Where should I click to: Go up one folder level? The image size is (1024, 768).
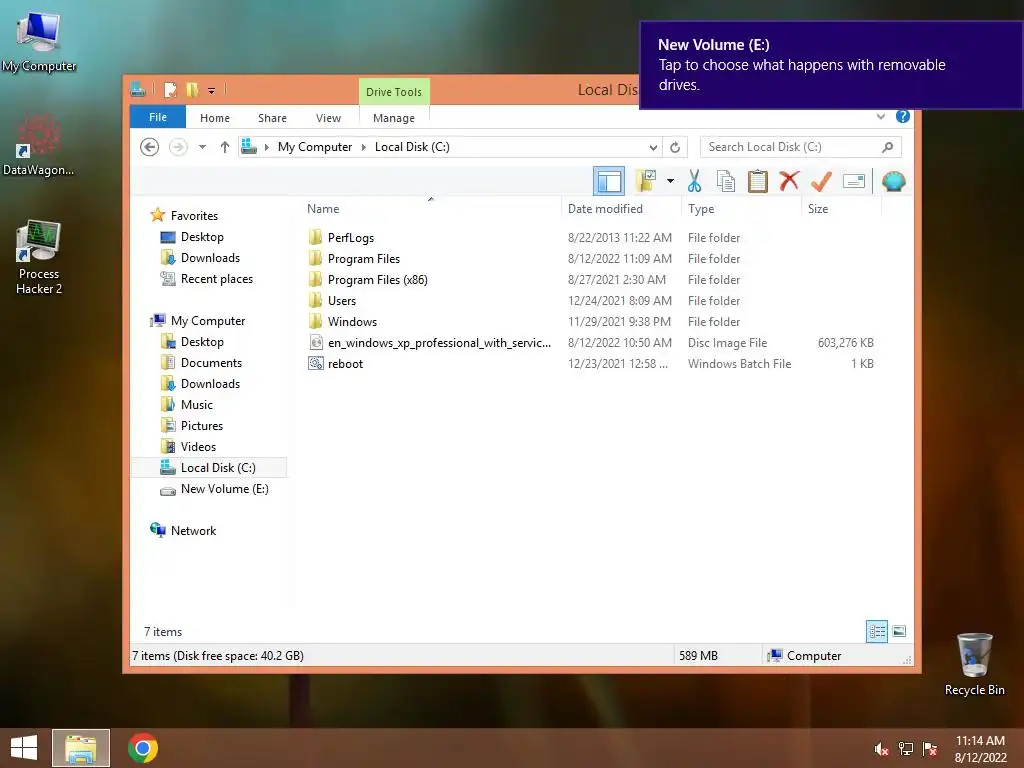click(225, 147)
